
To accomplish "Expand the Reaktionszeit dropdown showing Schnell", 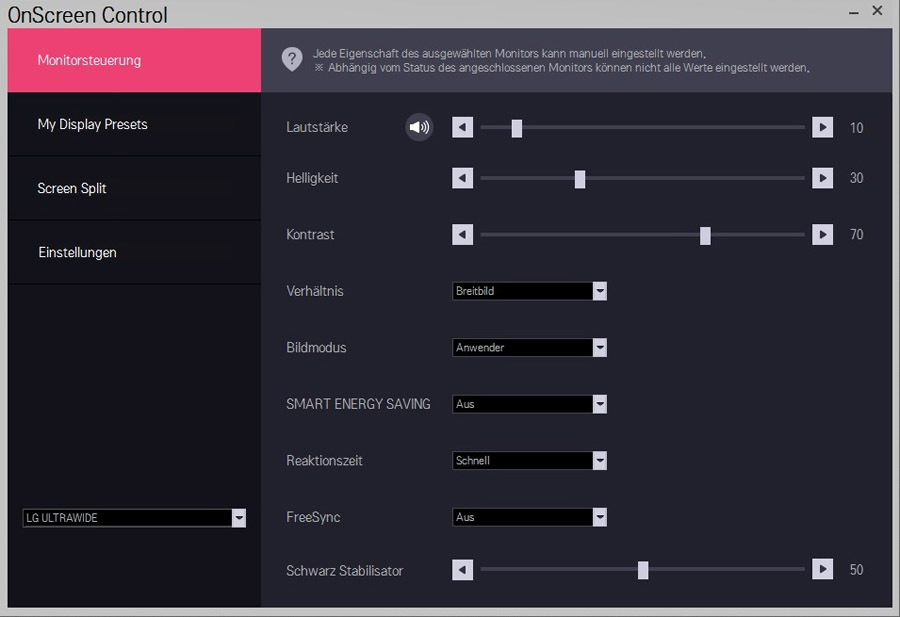I will [529, 460].
